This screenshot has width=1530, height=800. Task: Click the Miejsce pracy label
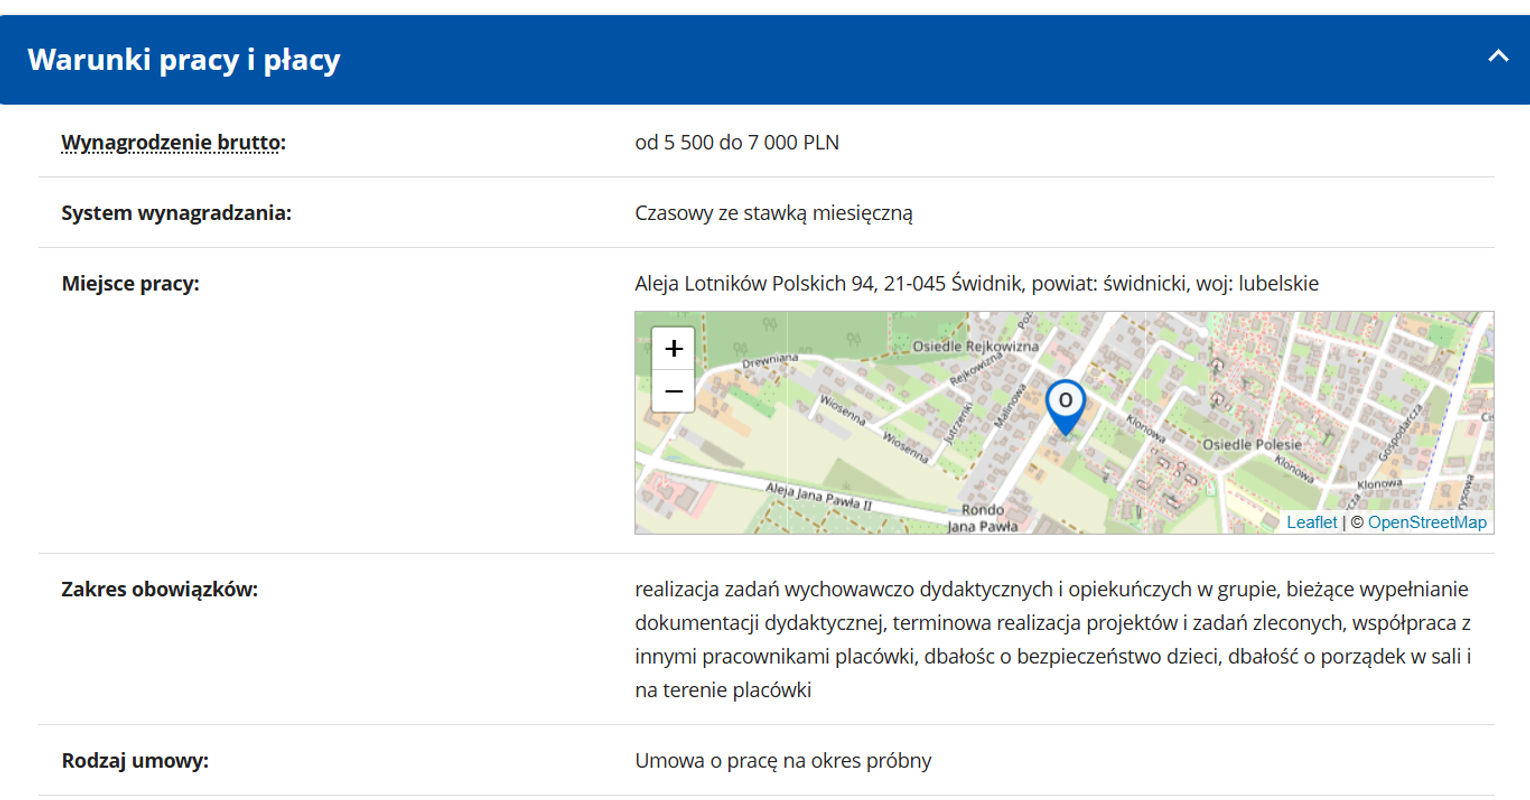tap(130, 283)
